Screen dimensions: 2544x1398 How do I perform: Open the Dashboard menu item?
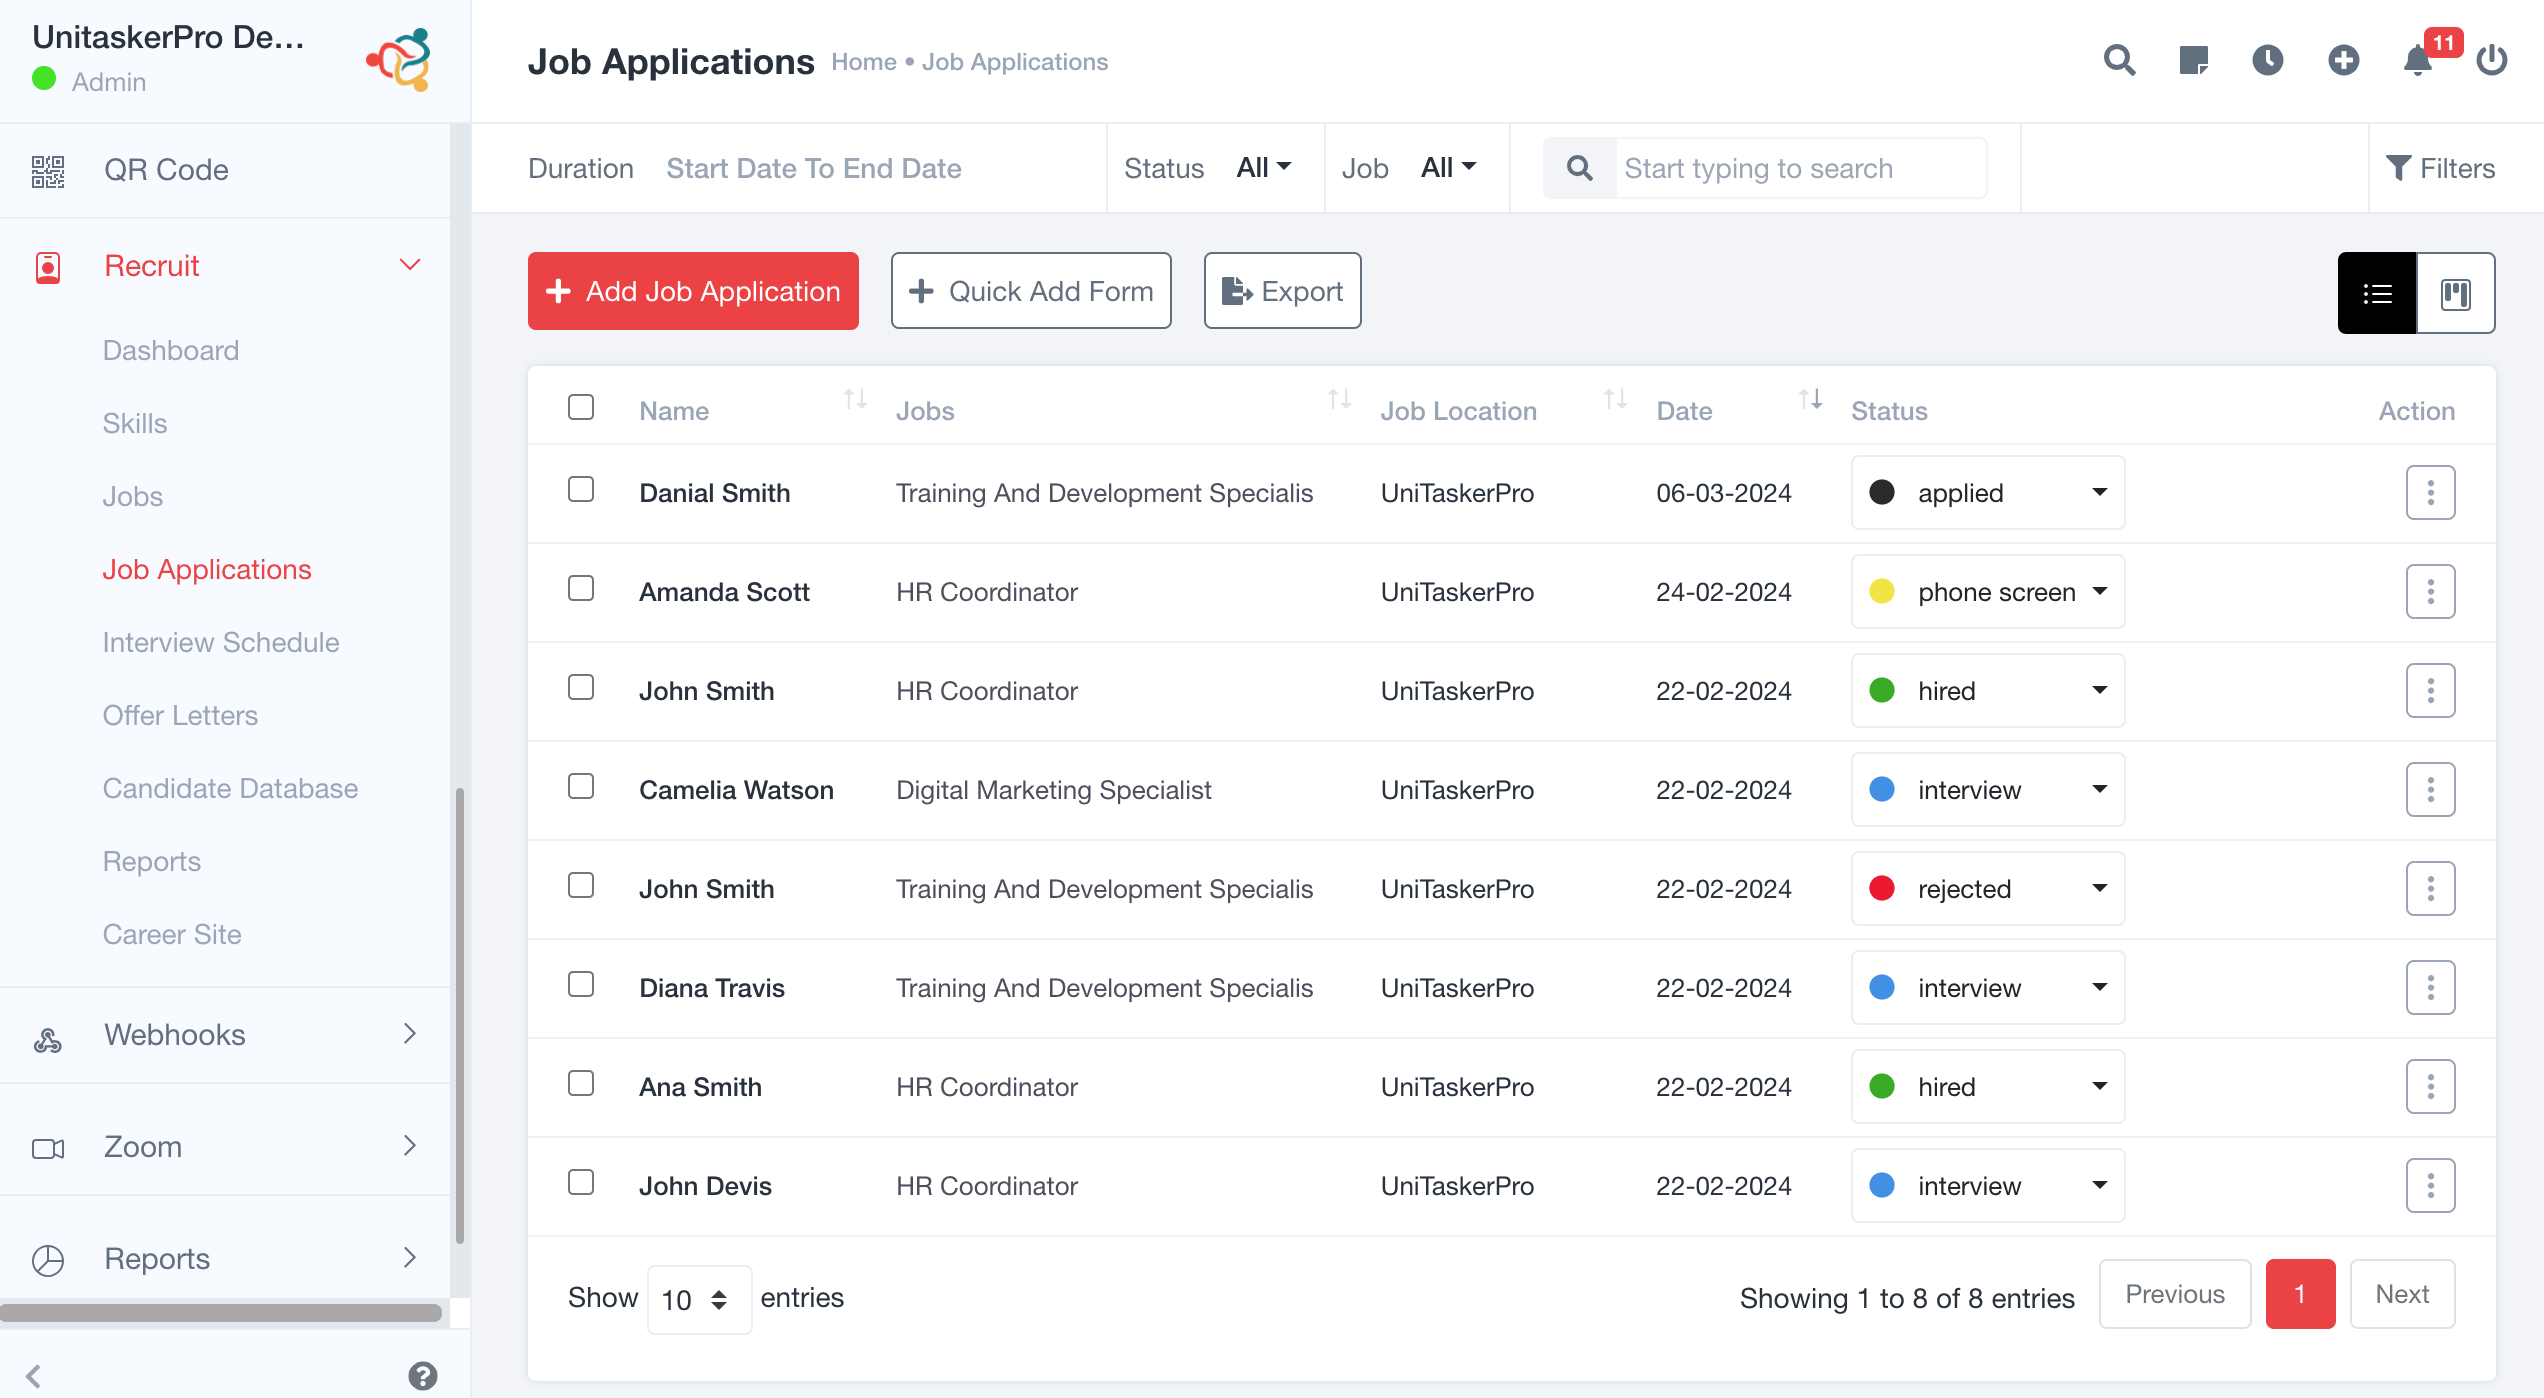[x=171, y=350]
